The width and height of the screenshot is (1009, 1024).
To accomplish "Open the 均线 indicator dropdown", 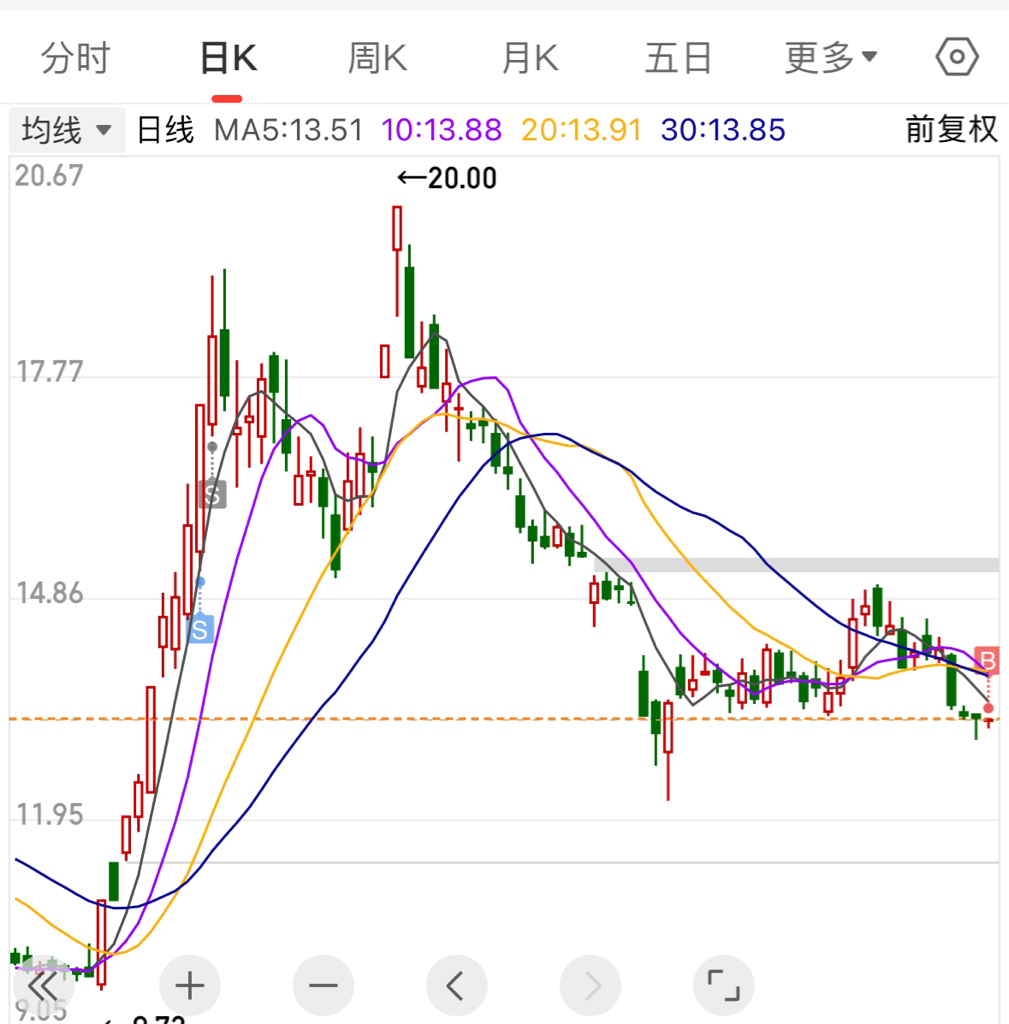I will pos(67,130).
